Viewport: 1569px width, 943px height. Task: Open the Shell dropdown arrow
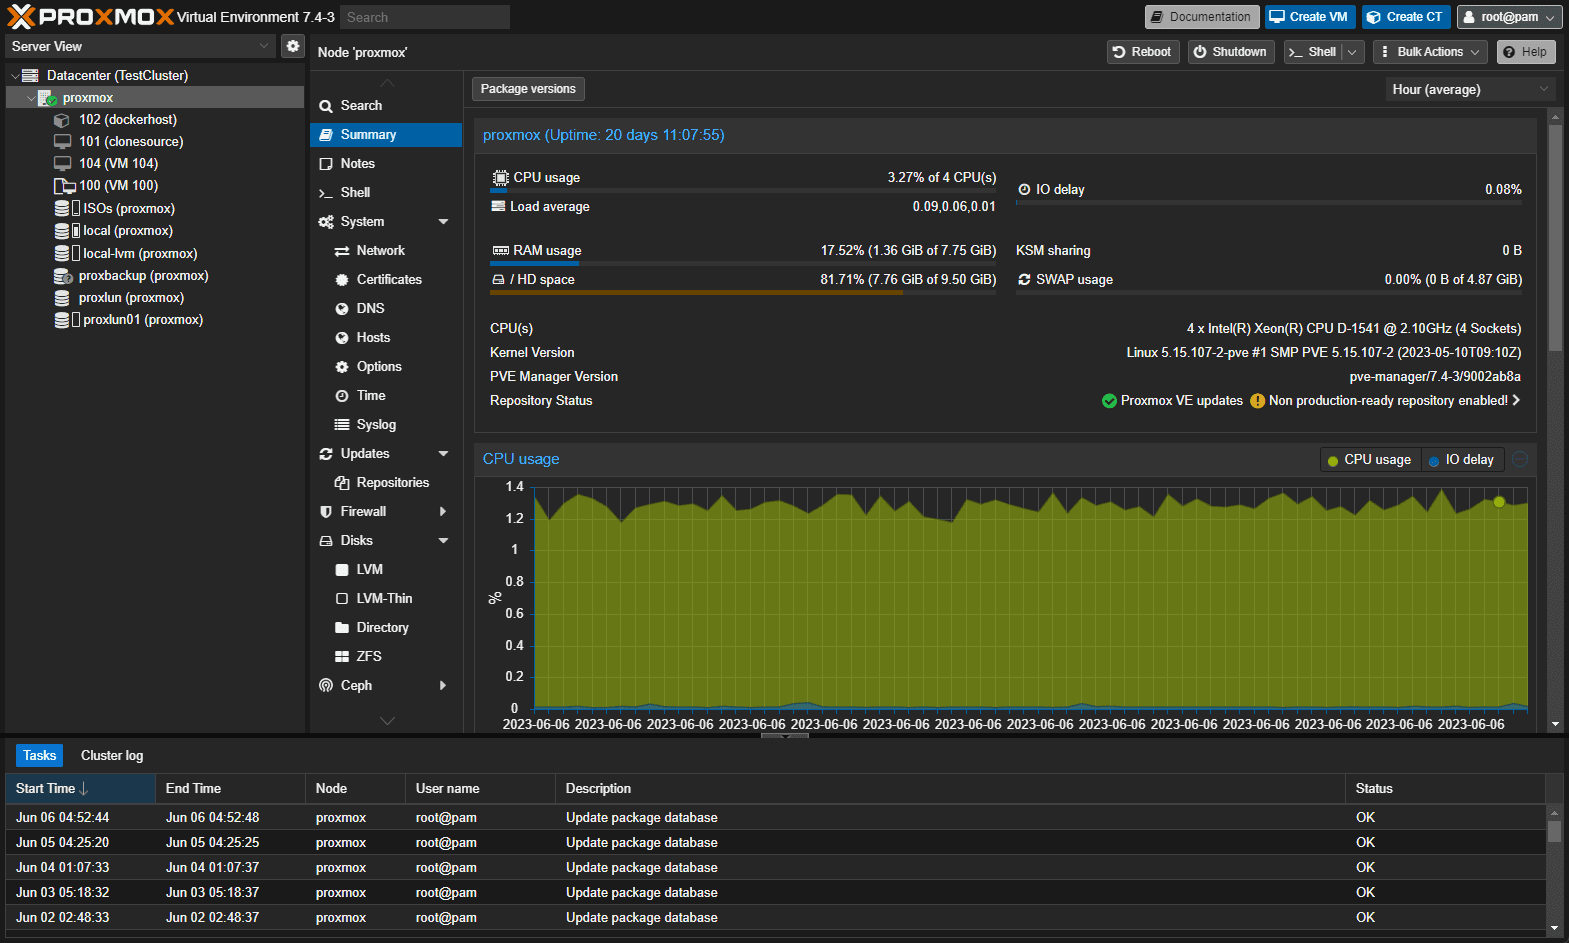coord(1352,52)
